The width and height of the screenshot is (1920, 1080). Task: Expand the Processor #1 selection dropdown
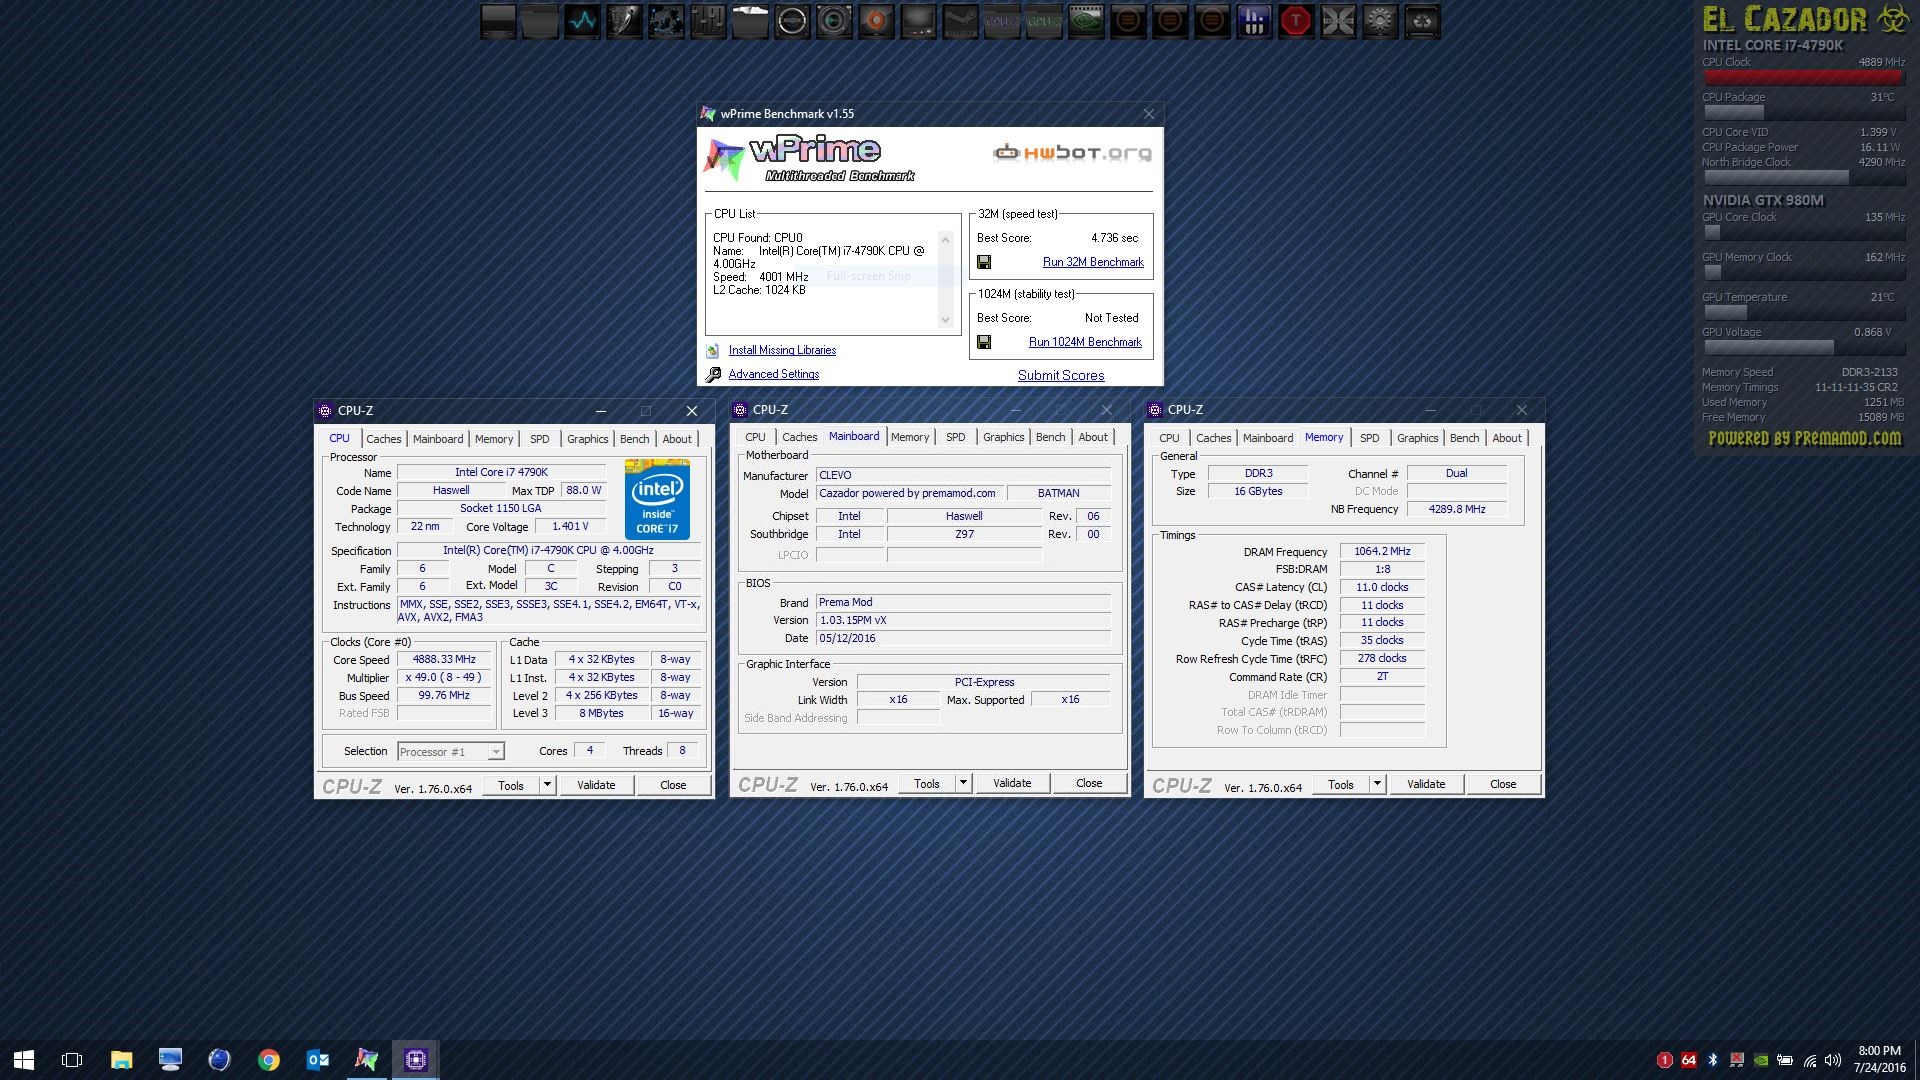click(x=496, y=752)
